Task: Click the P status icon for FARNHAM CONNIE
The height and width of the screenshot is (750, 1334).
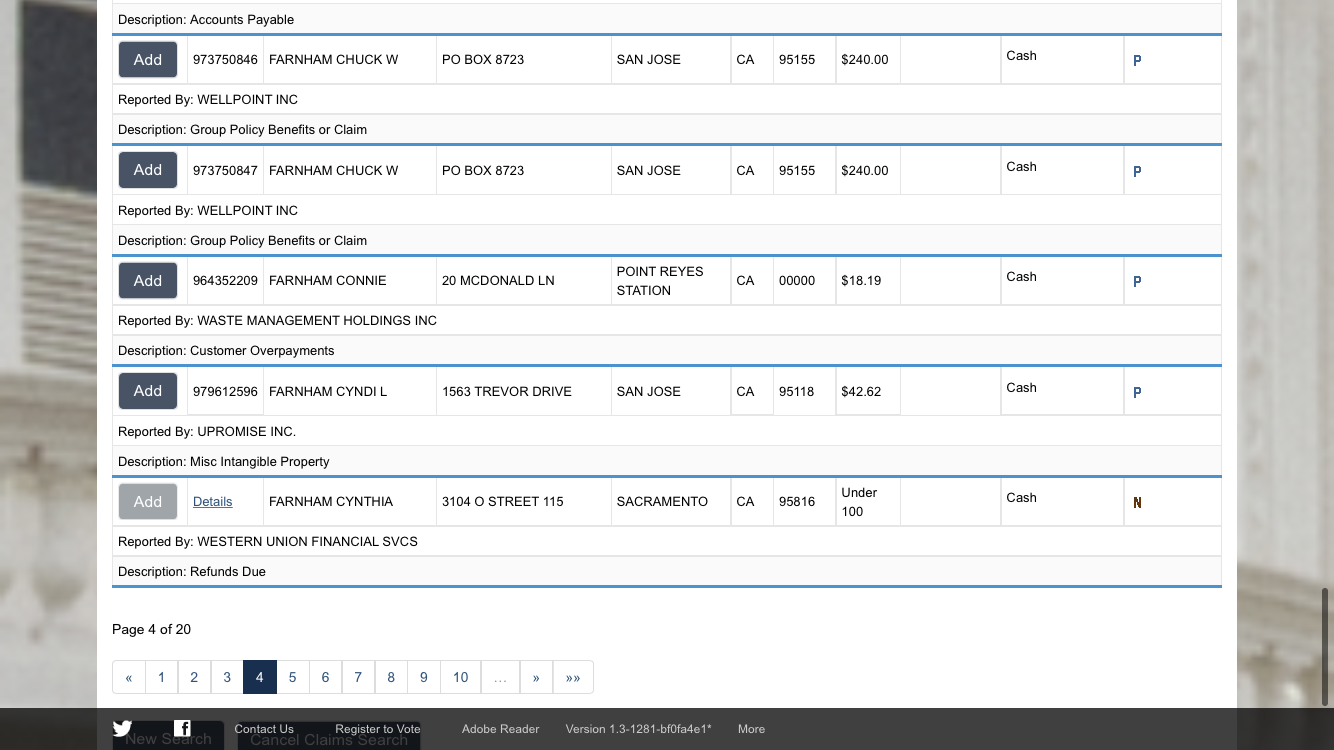Action: click(x=1137, y=281)
